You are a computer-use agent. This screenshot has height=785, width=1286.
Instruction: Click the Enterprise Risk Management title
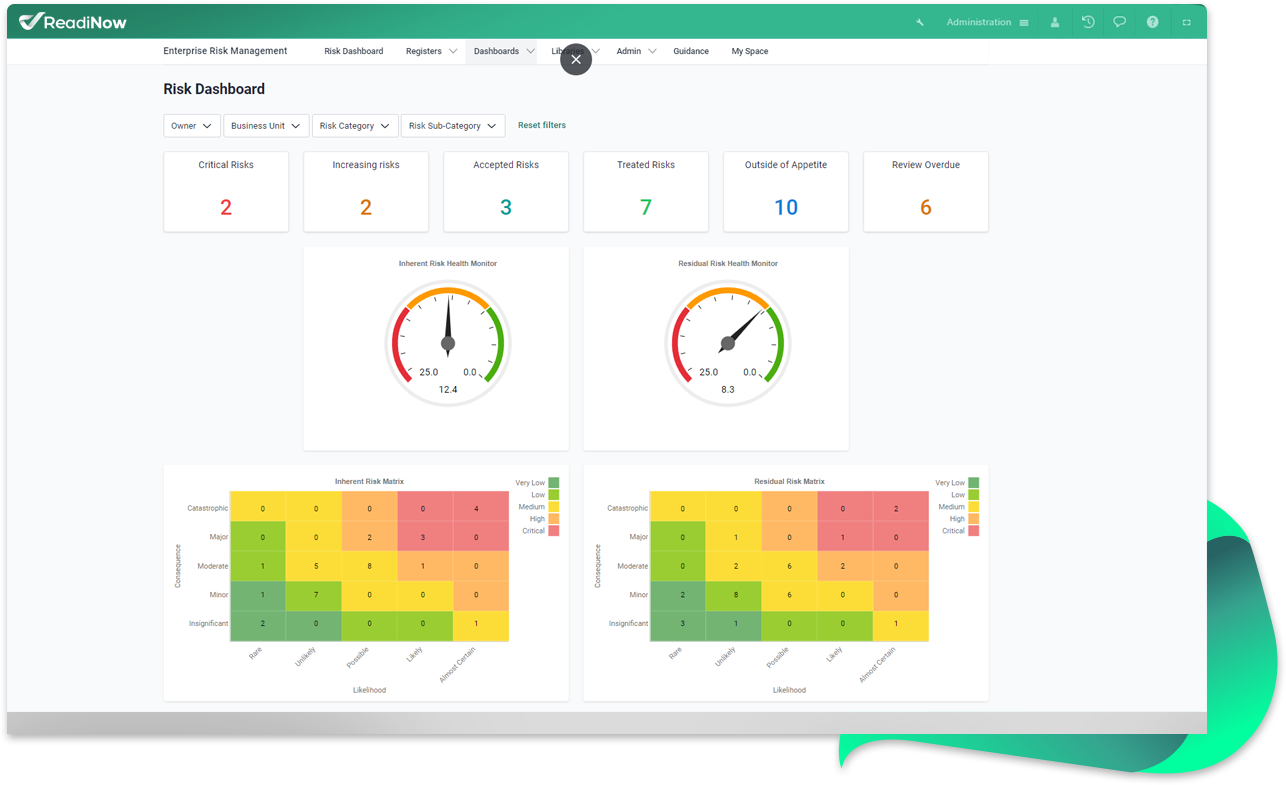click(225, 51)
